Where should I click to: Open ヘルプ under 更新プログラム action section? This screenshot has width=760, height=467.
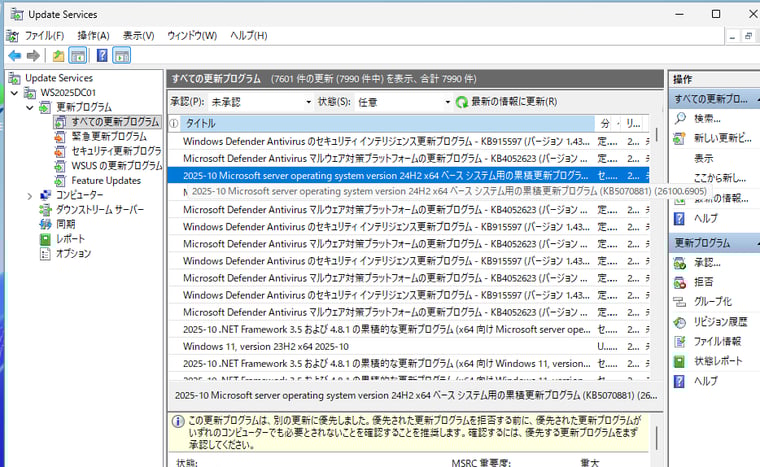(x=705, y=381)
